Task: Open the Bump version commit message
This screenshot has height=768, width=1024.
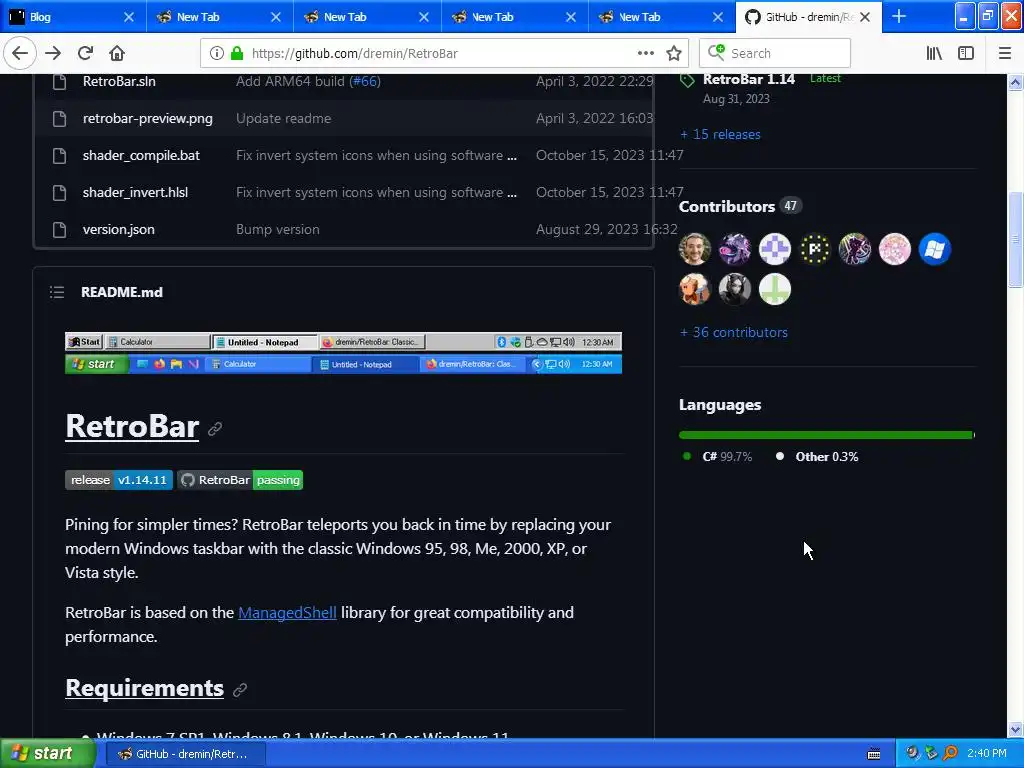Action: coord(278,229)
